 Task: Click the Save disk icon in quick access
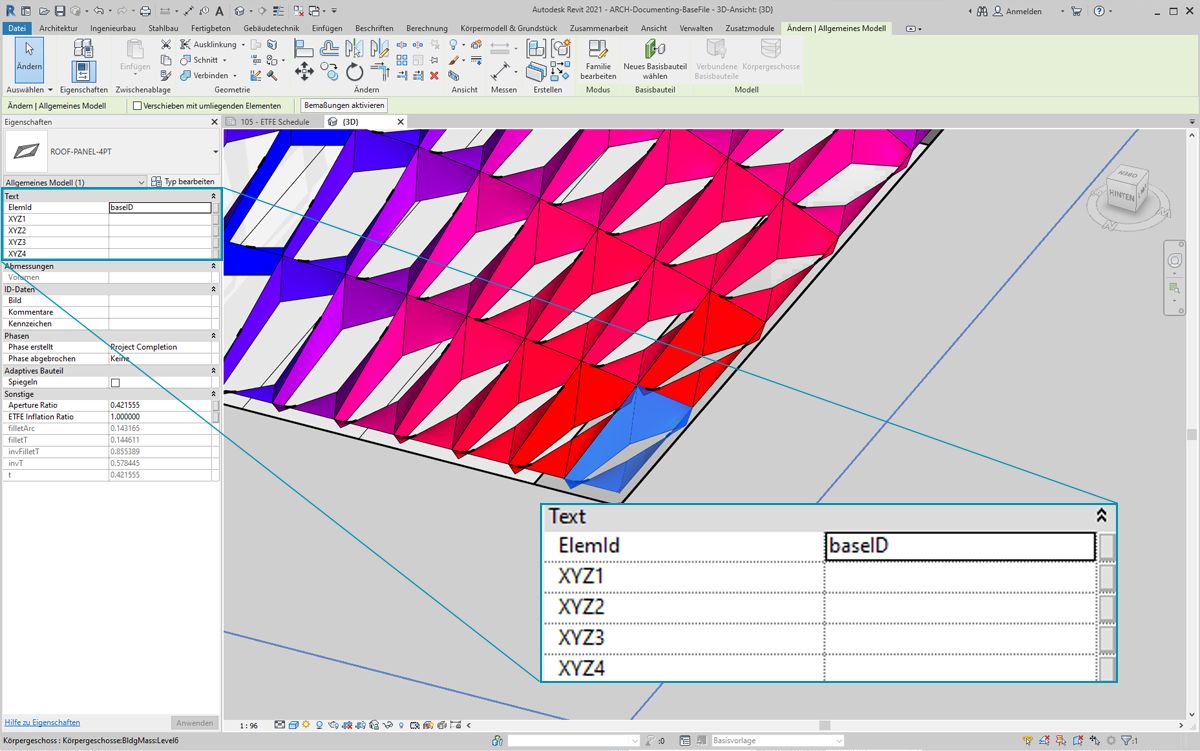(60, 11)
